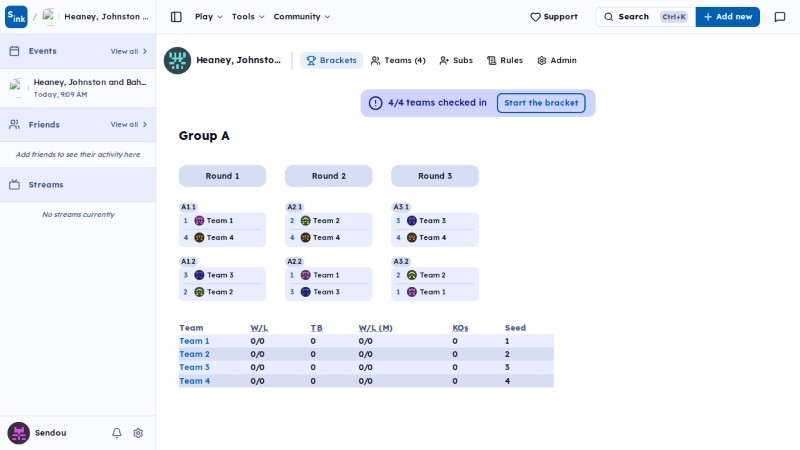Click Team 2 avatar in match A2.1
The image size is (800, 450).
tap(306, 220)
